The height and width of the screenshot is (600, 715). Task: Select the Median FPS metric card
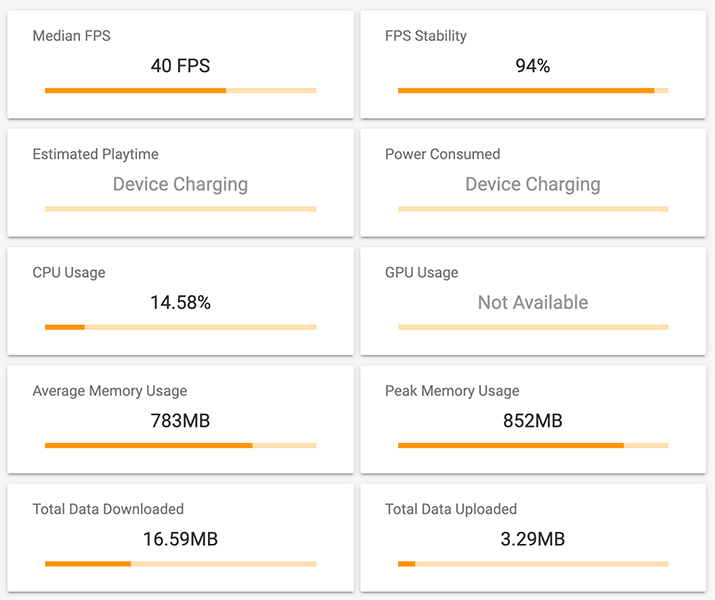[181, 65]
